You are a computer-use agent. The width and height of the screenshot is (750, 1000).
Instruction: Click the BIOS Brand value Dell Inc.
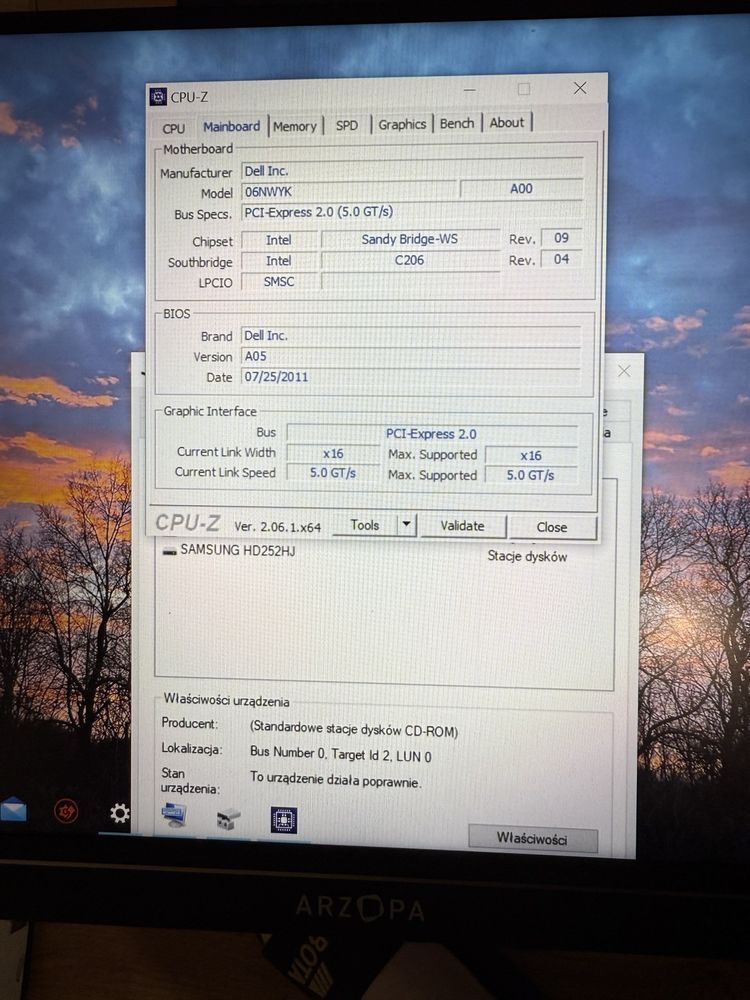(x=411, y=335)
